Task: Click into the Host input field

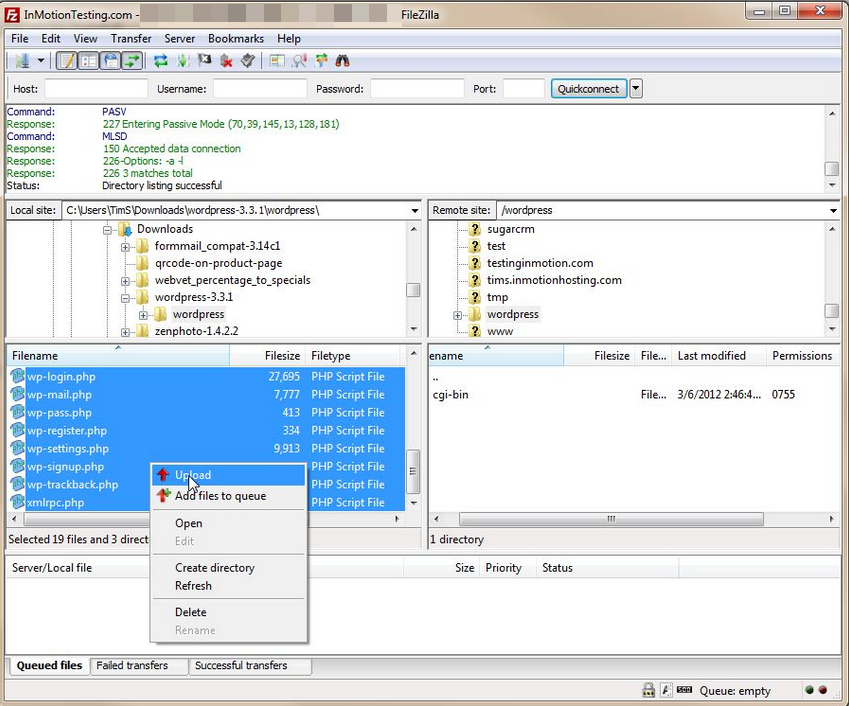Action: pyautogui.click(x=95, y=89)
